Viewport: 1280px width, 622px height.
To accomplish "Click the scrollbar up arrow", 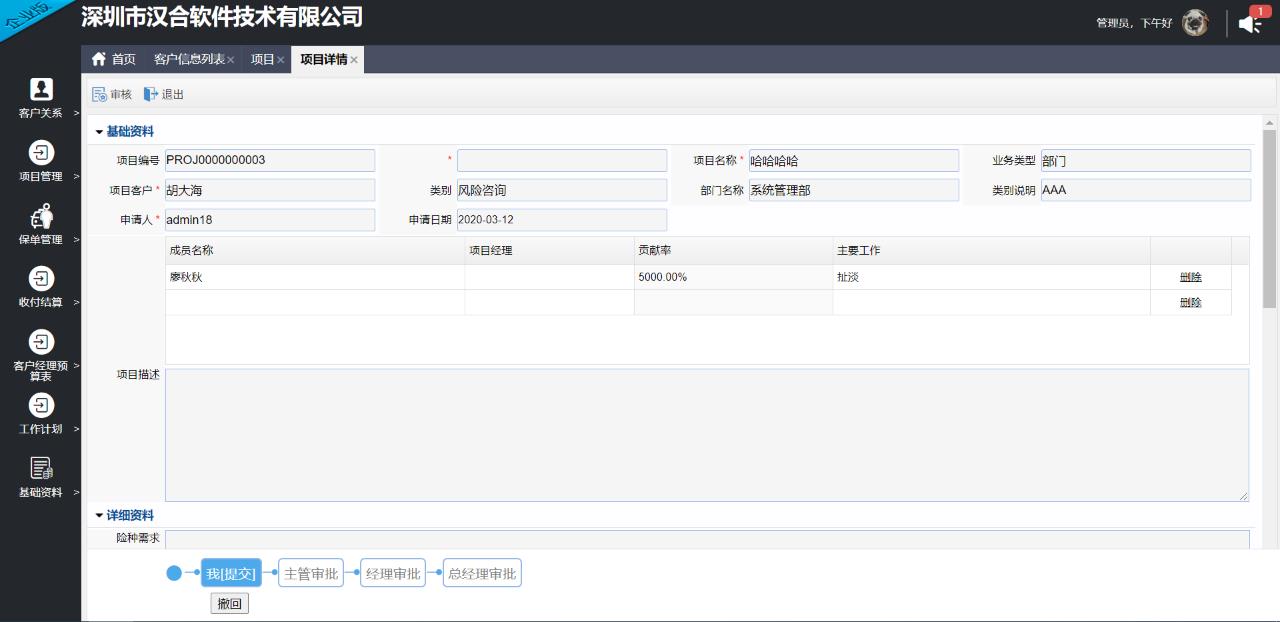I will pos(1270,122).
